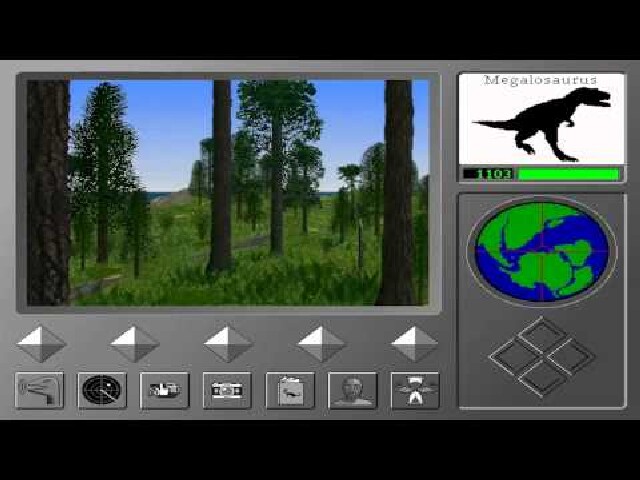Select the rover vehicle icon
The height and width of the screenshot is (480, 640).
pos(164,390)
